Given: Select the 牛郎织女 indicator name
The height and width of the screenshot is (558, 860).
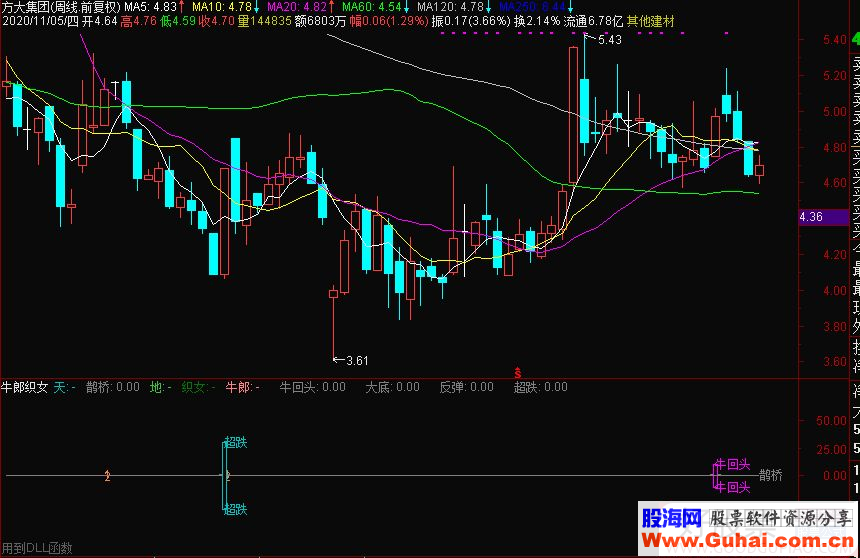Looking at the screenshot, I should (25, 387).
